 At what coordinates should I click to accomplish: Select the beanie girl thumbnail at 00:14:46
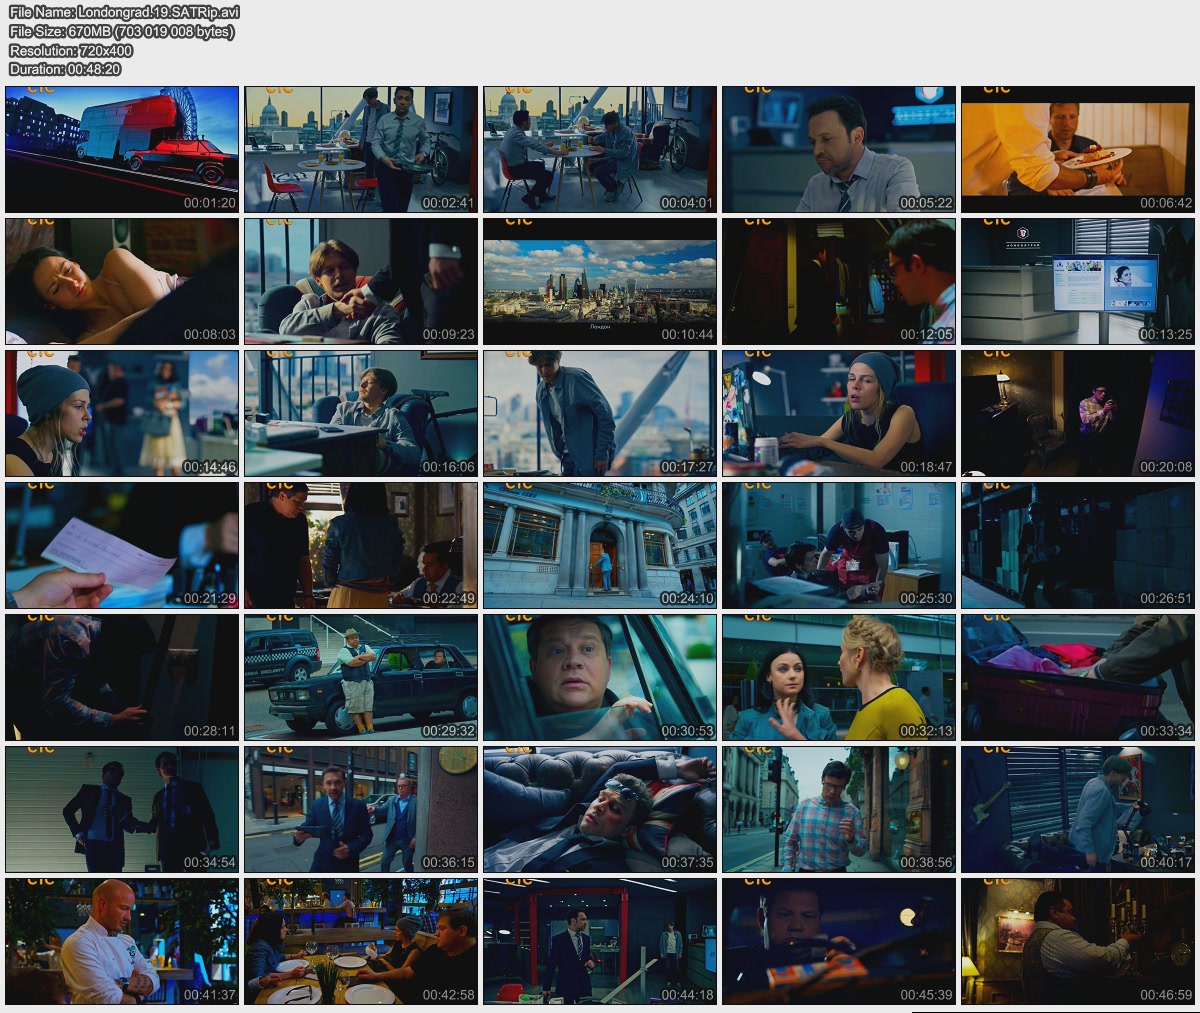click(122, 413)
